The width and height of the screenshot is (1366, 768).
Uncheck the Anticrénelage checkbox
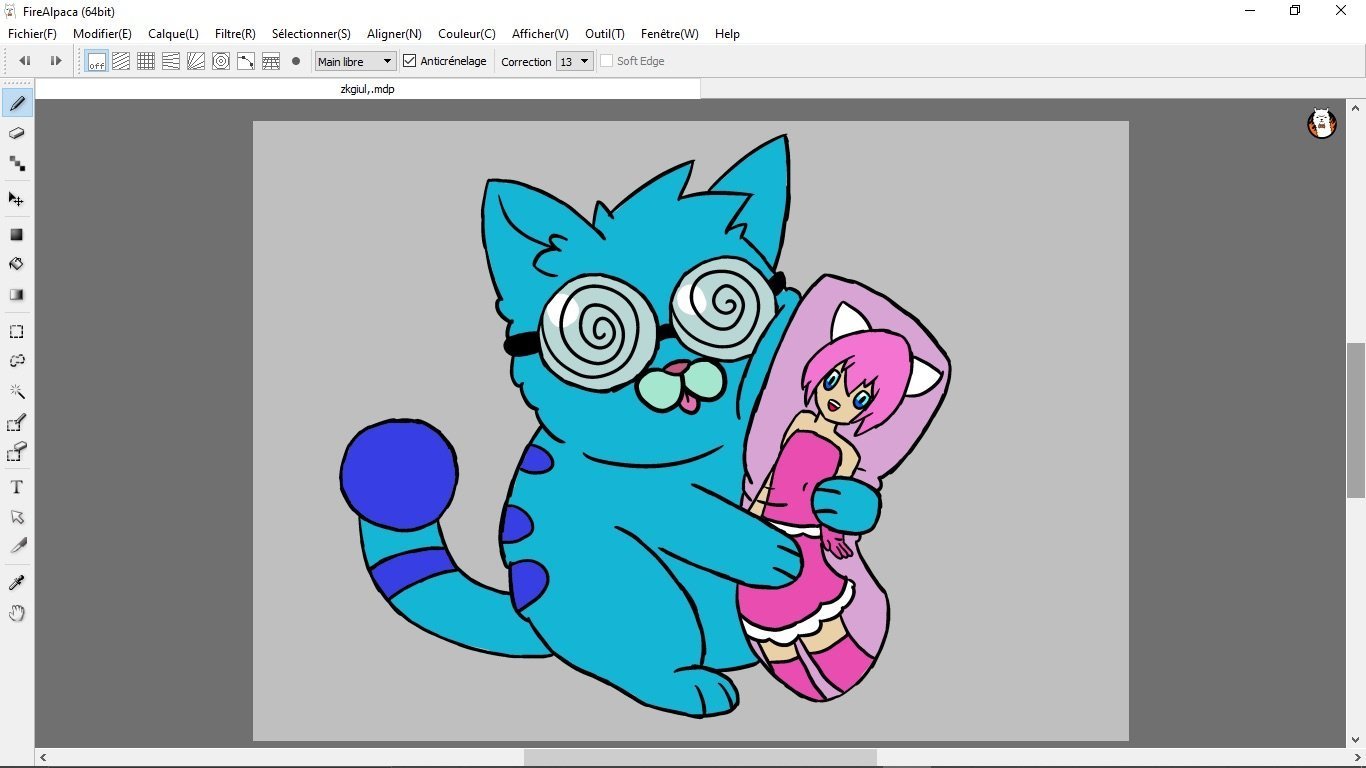click(x=410, y=61)
